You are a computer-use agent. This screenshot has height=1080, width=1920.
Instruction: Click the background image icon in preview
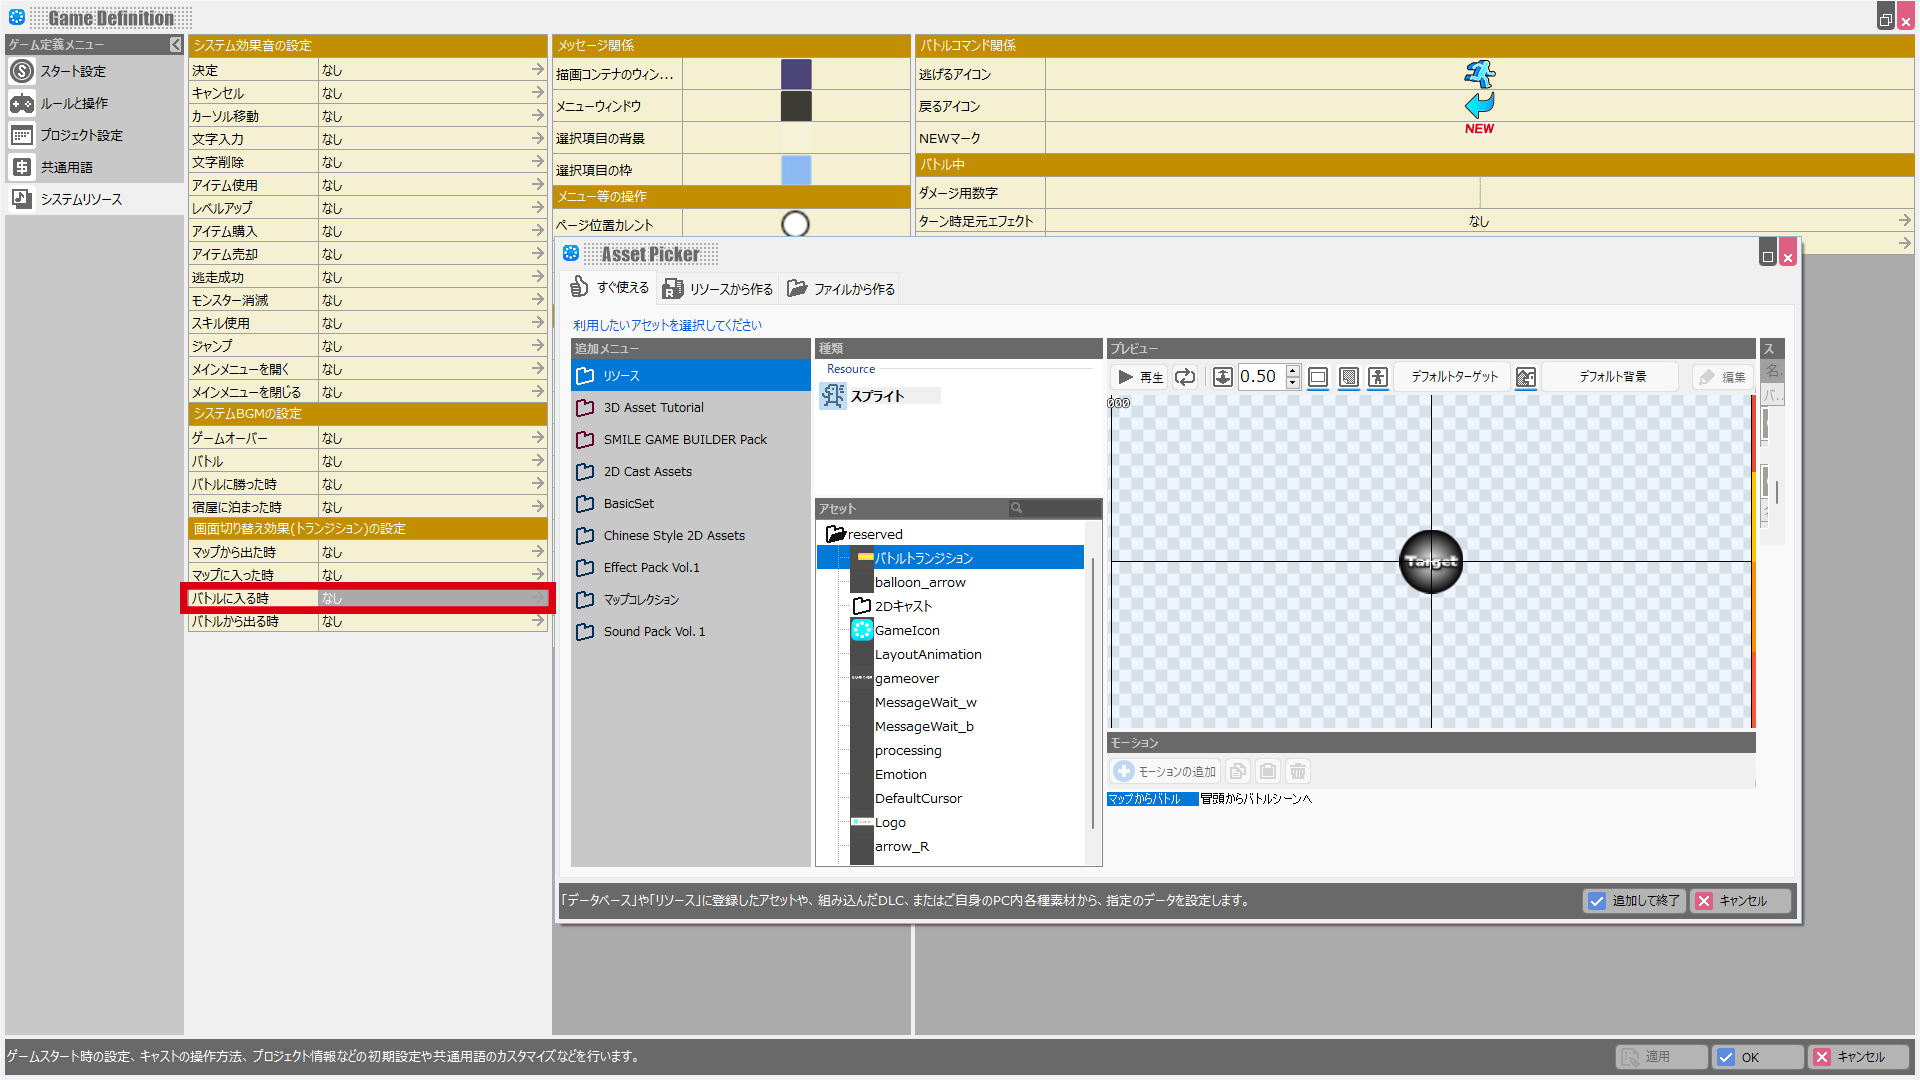(x=1525, y=377)
